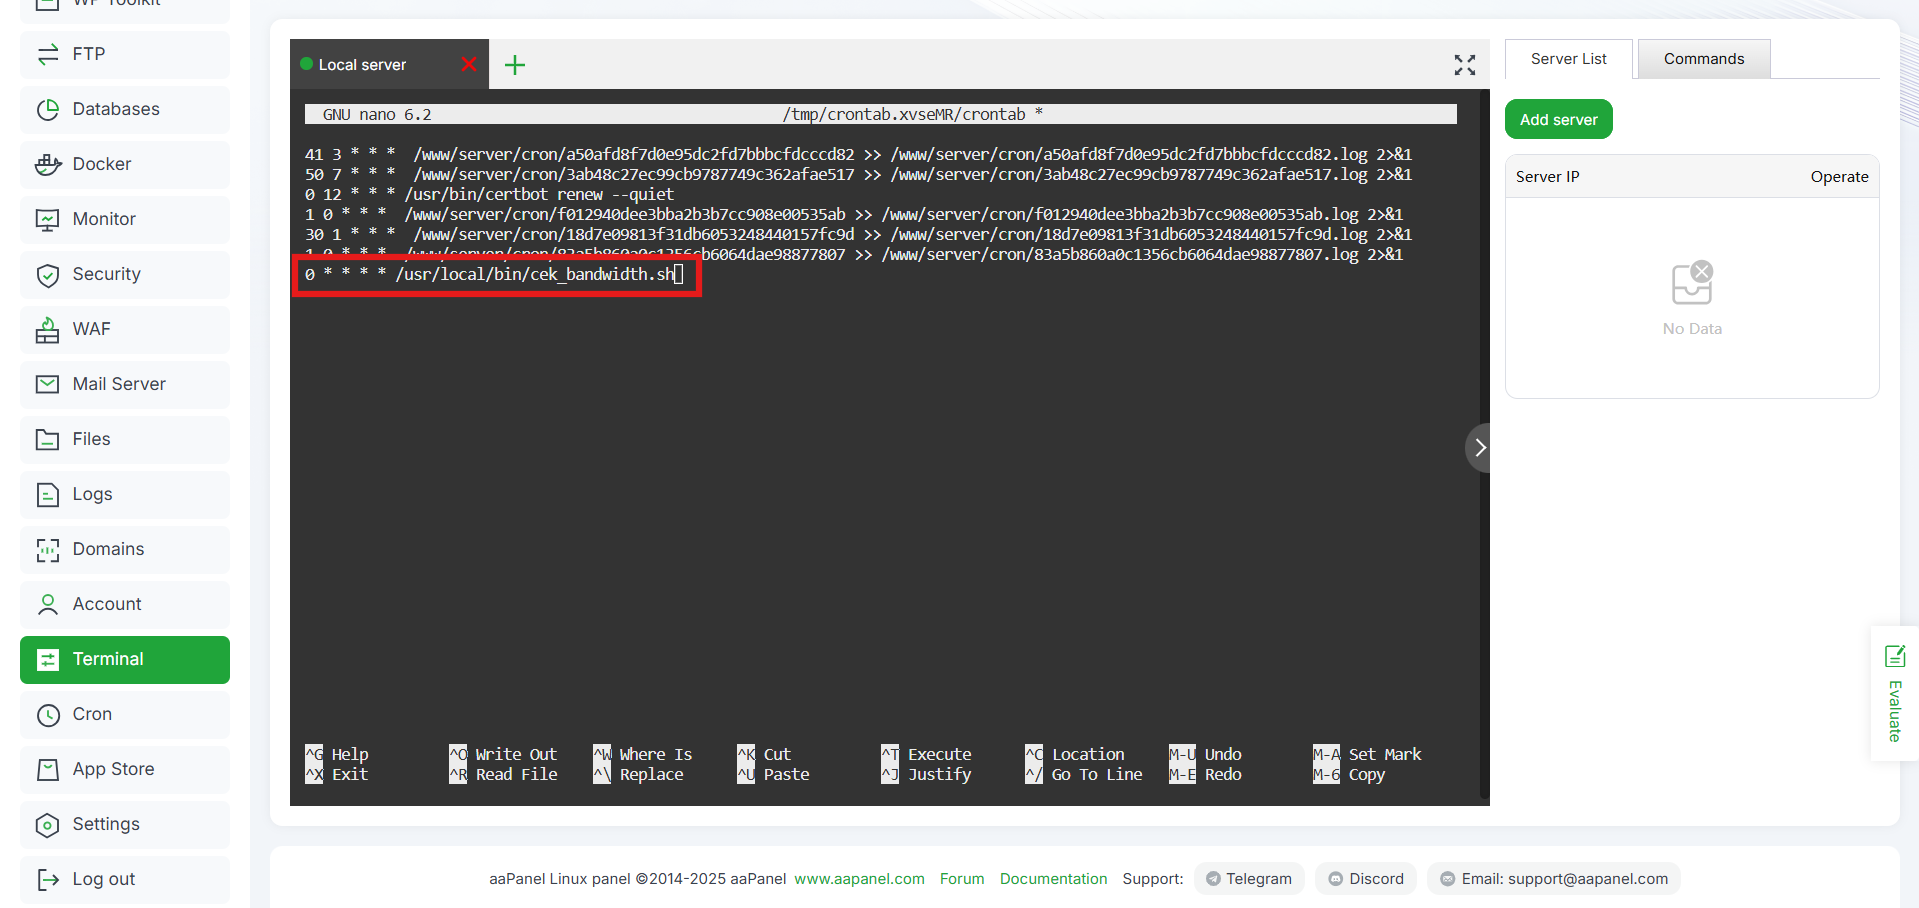Click the Databases icon in sidebar
This screenshot has width=1919, height=908.
48,109
